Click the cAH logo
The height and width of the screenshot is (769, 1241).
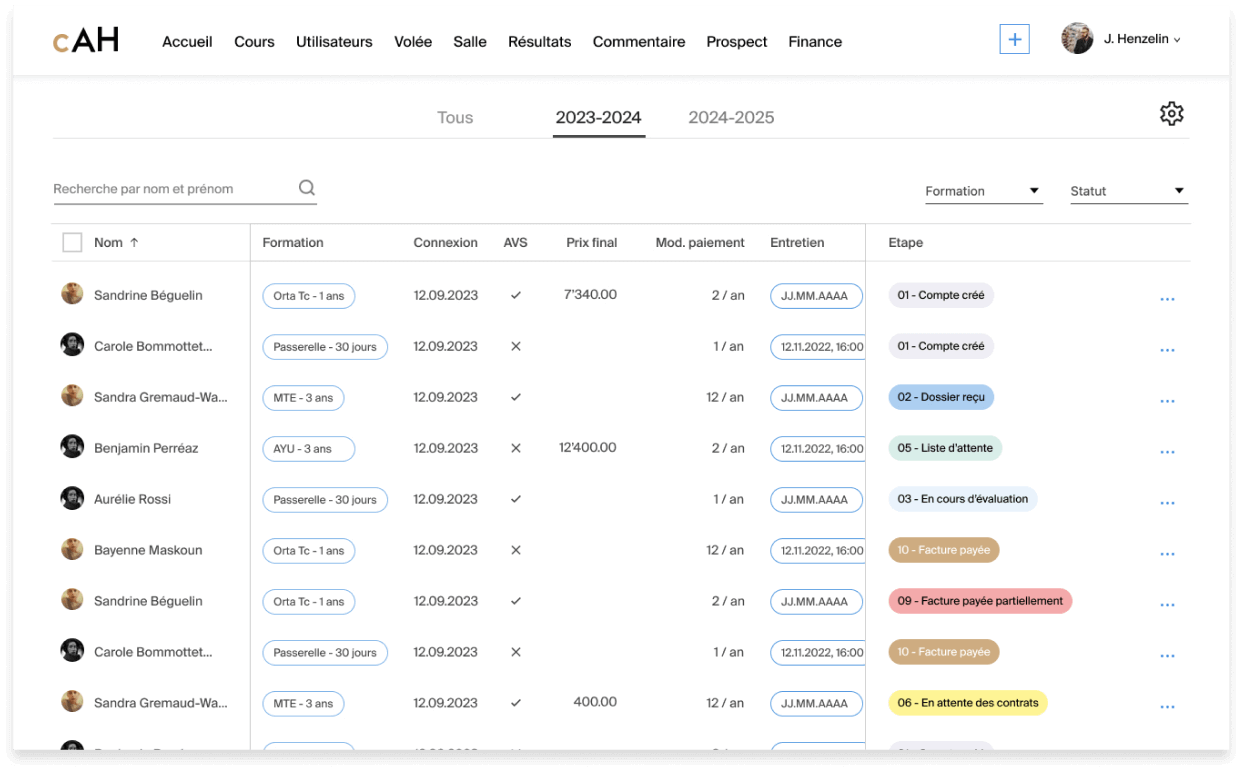tap(86, 41)
